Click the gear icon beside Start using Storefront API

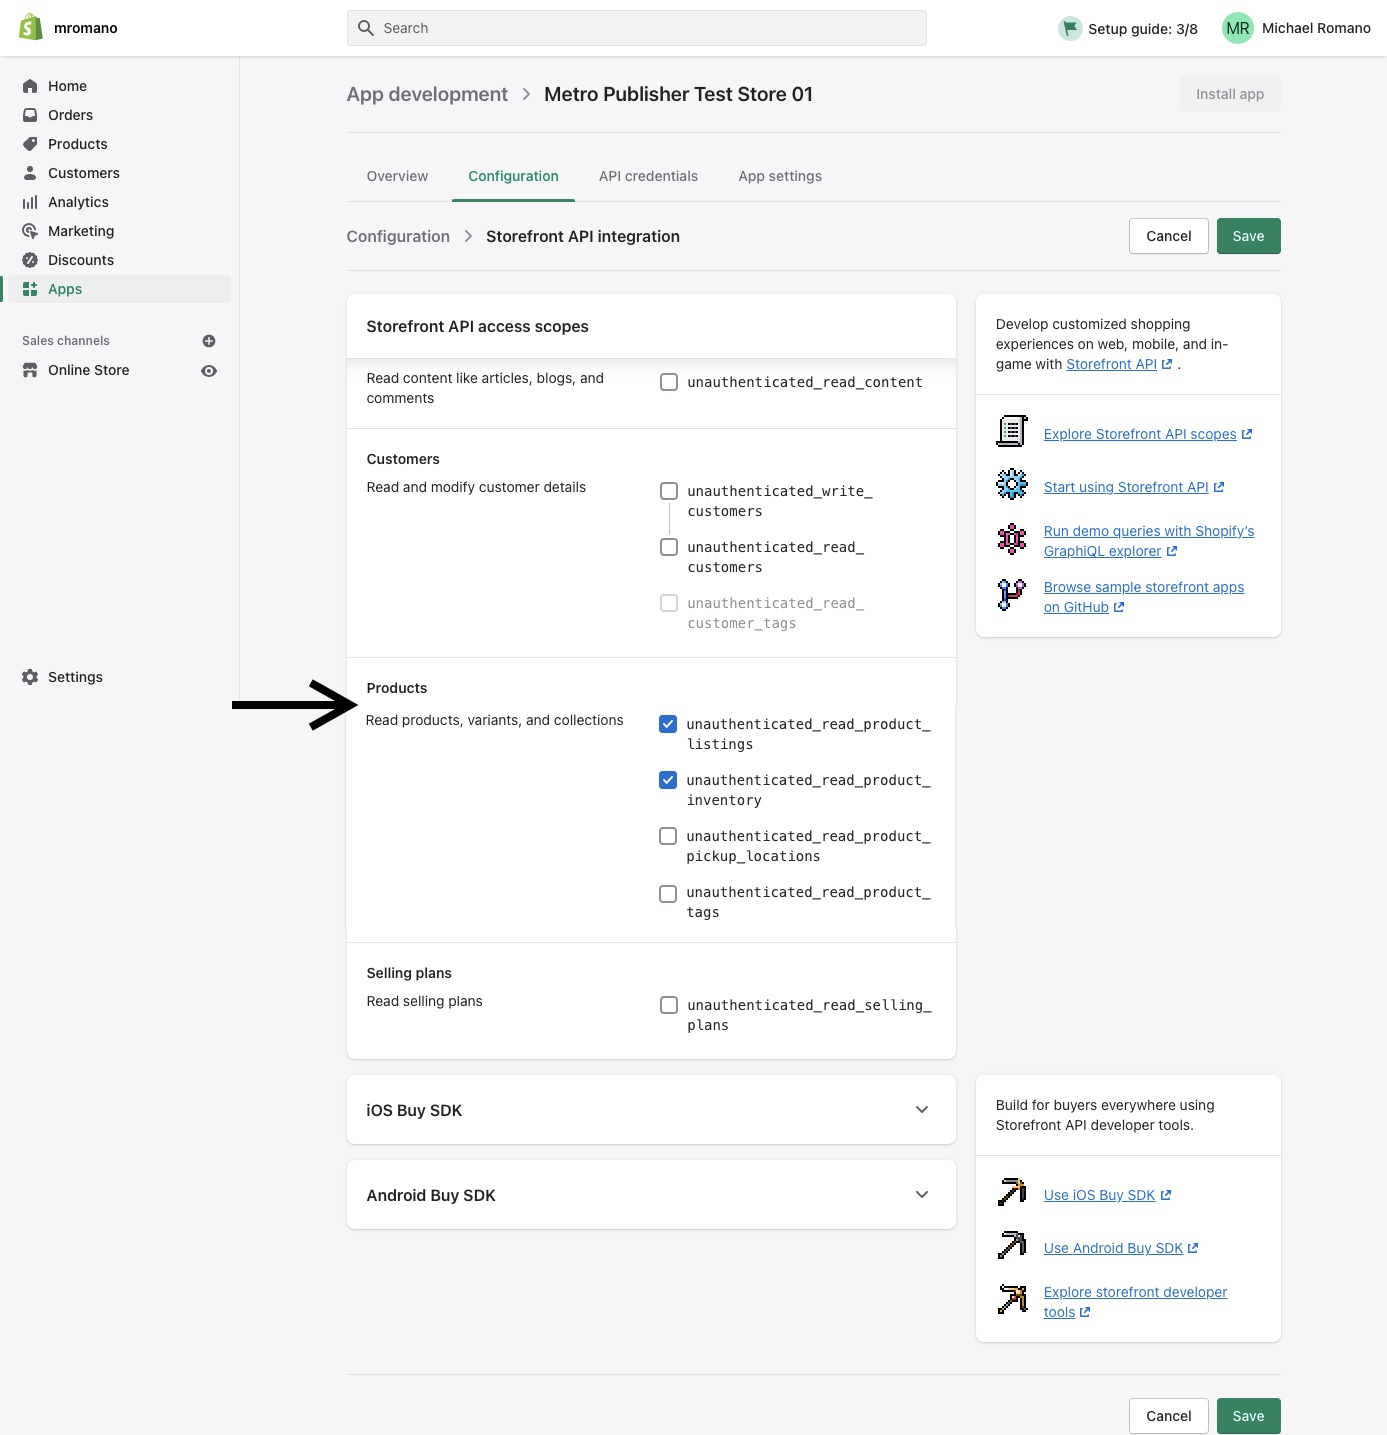1012,484
